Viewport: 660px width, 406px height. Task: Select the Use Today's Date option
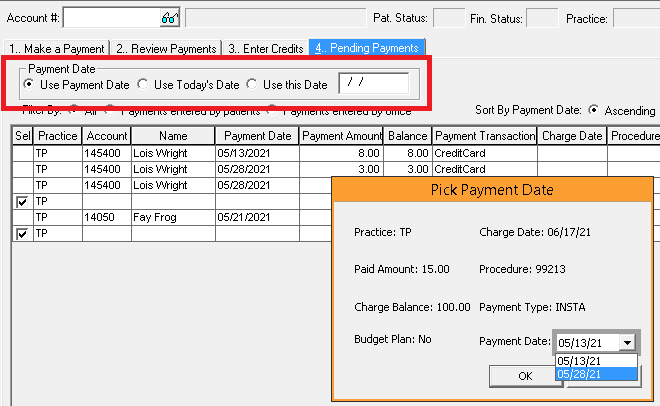[142, 85]
